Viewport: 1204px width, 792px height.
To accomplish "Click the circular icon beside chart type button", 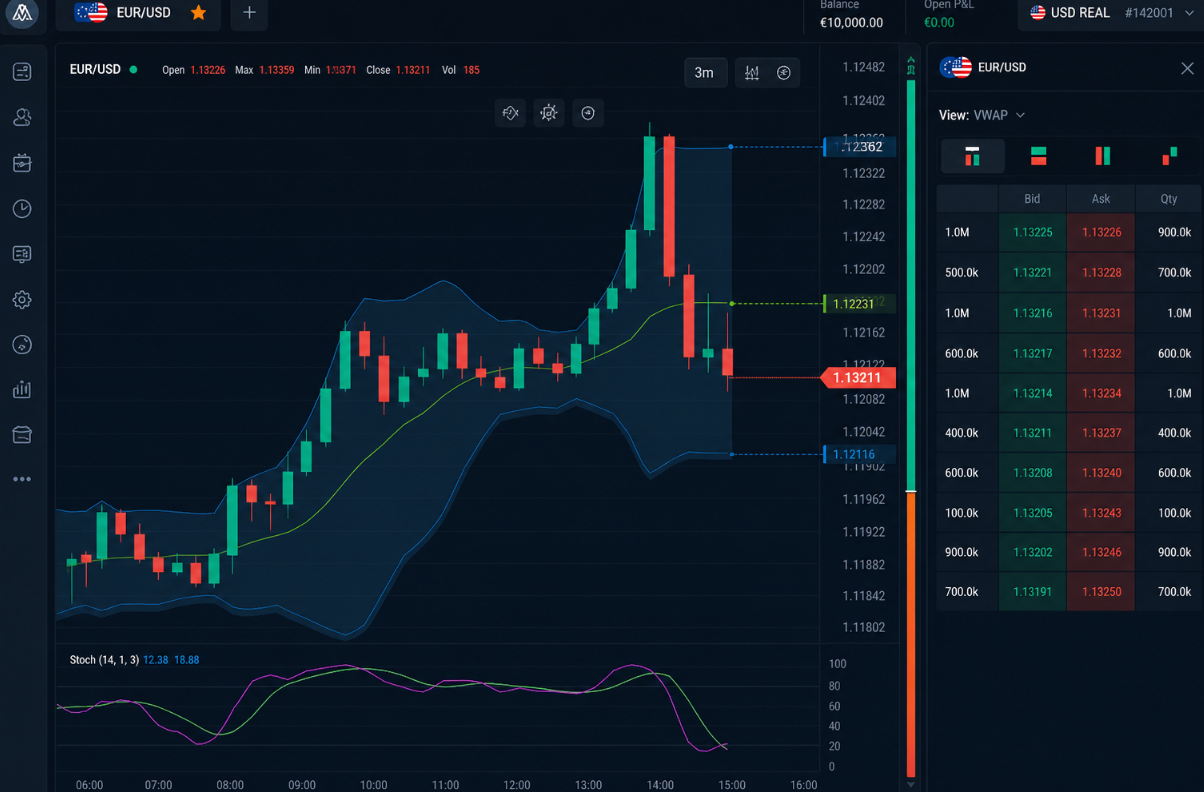I will (x=784, y=72).
